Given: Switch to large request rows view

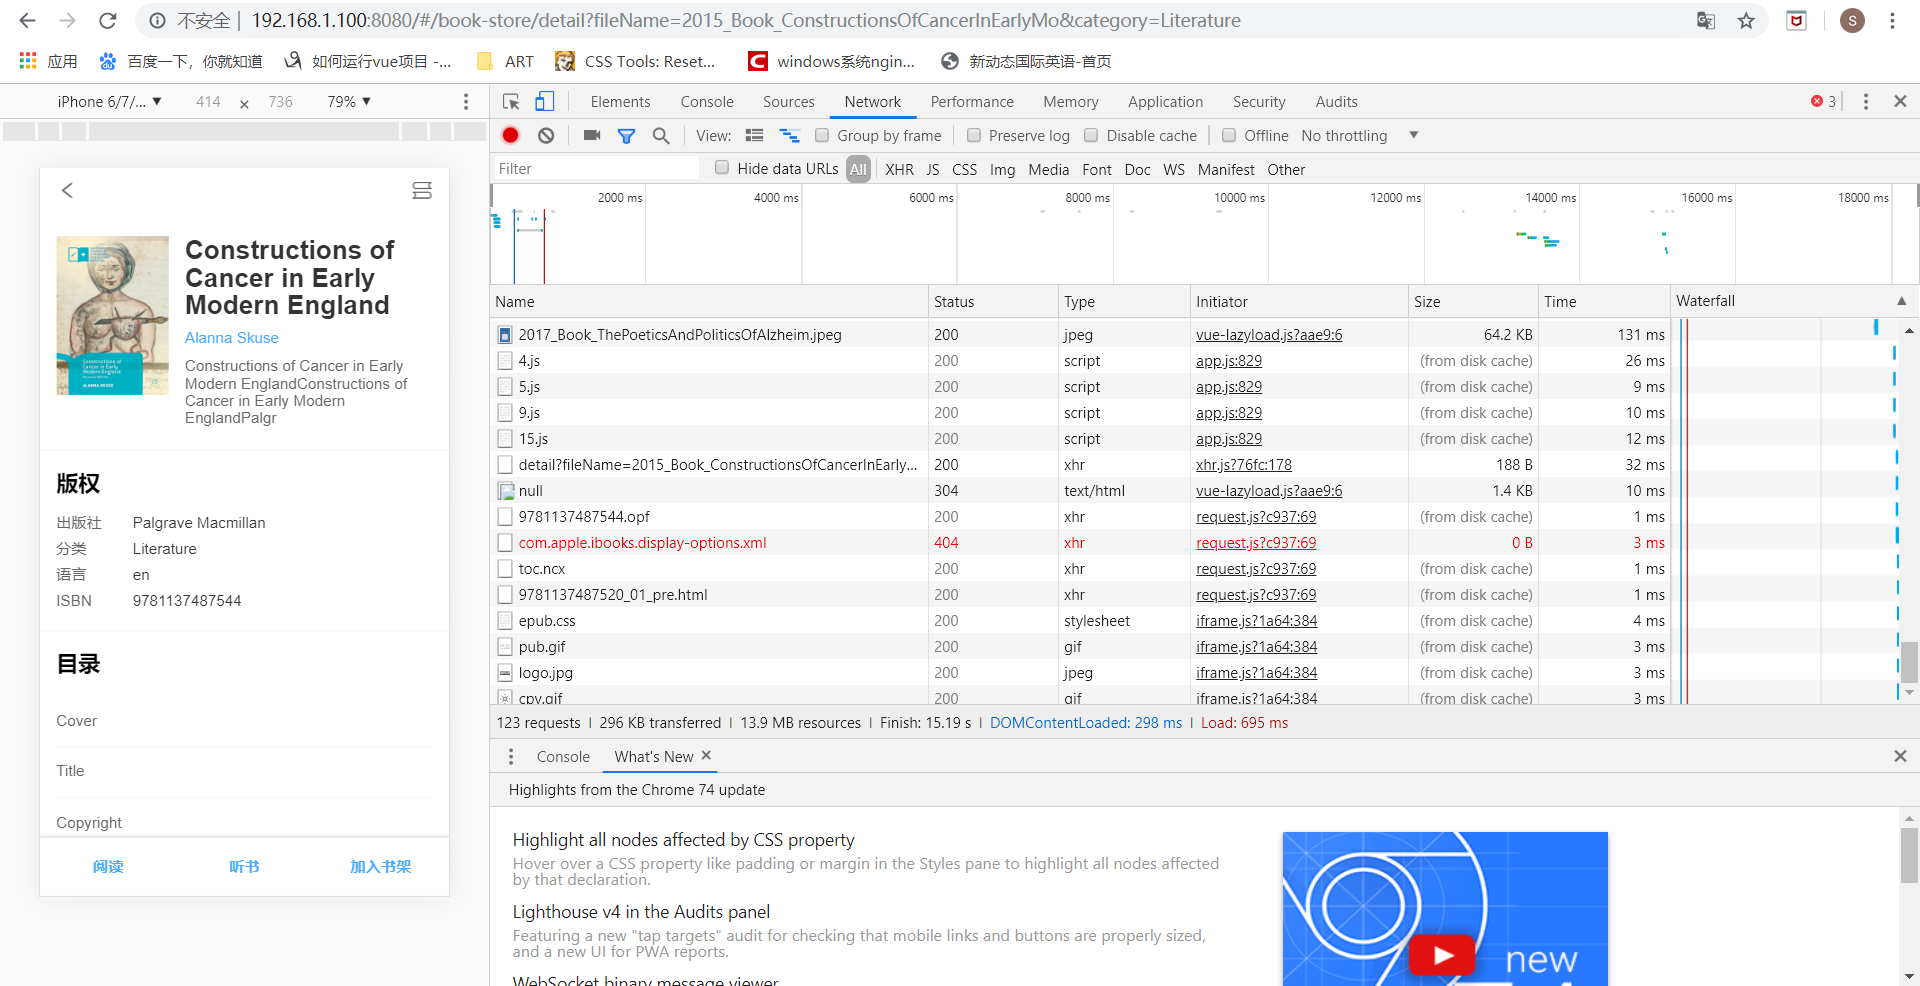Looking at the screenshot, I should click(755, 135).
